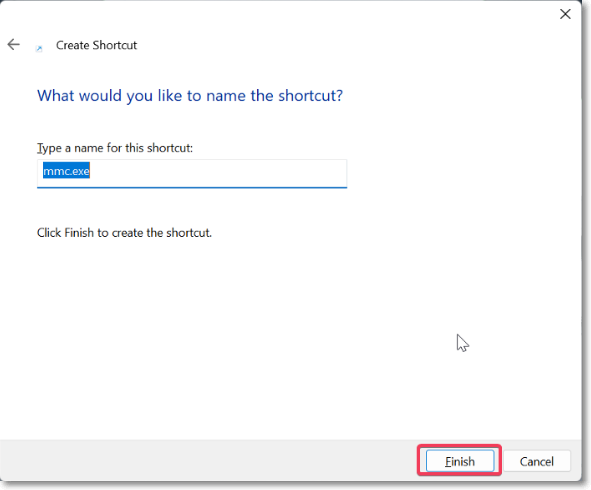
Task: Click the shortcut icon beside Create Shortcut
Action: [39, 49]
